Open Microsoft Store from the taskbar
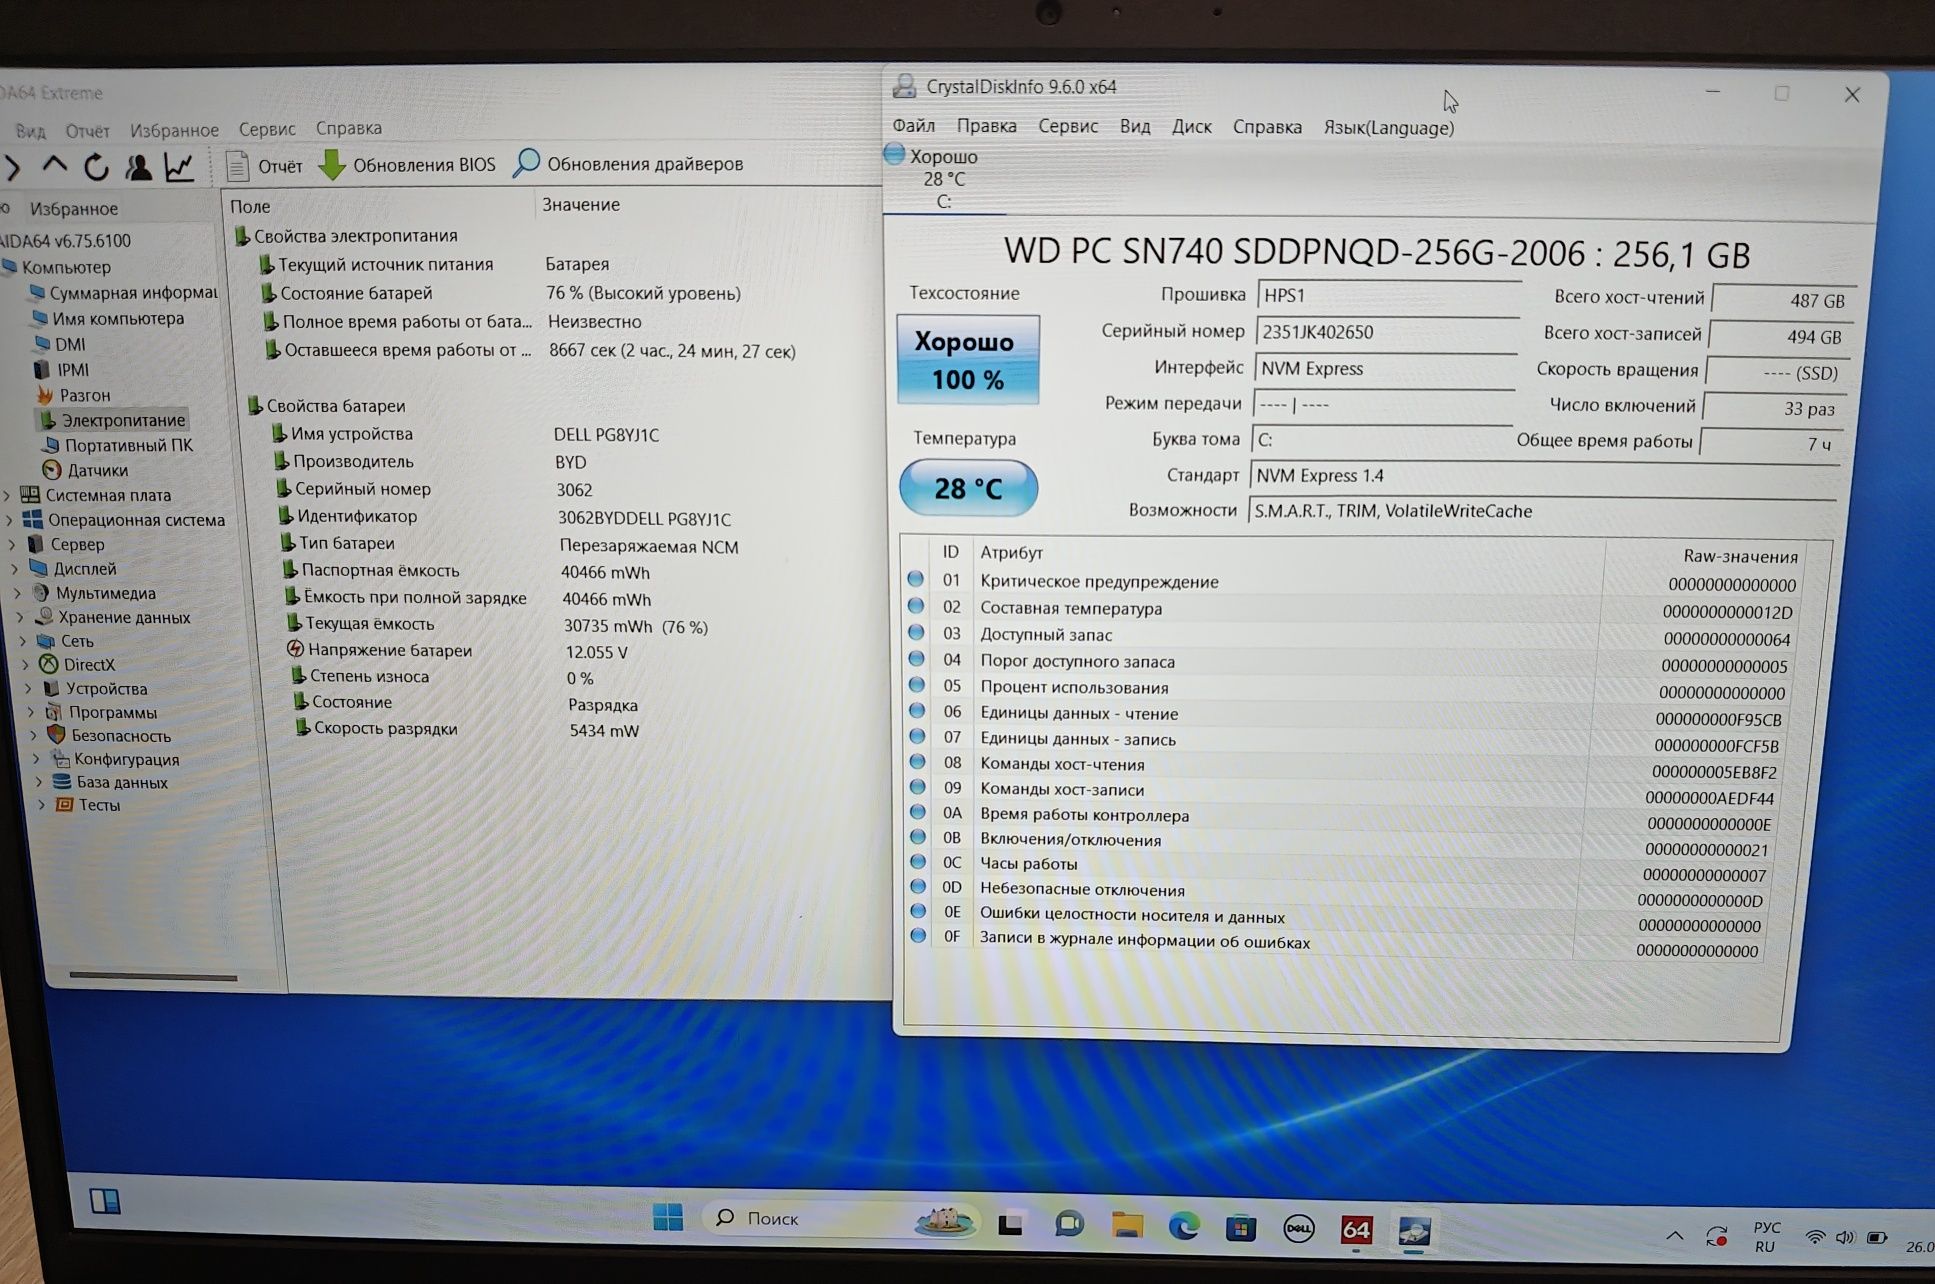The width and height of the screenshot is (1935, 1284). point(1241,1227)
